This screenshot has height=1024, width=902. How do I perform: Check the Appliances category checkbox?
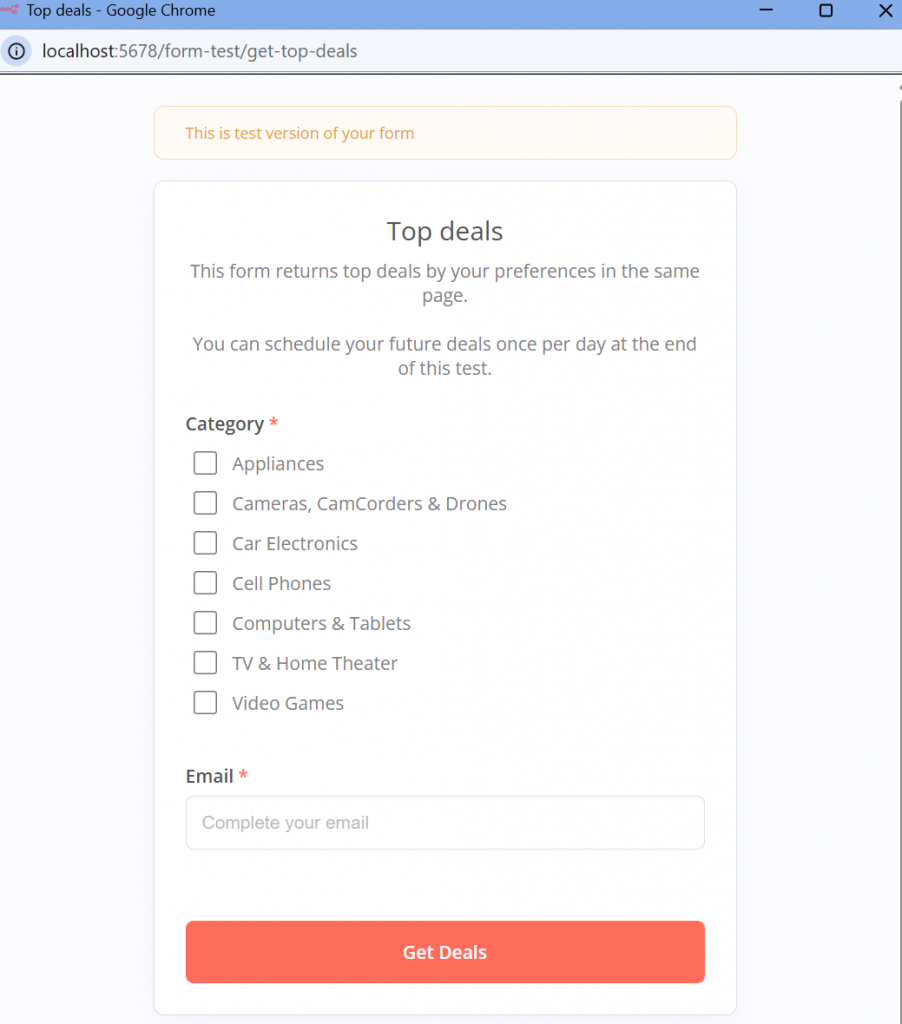tap(205, 463)
